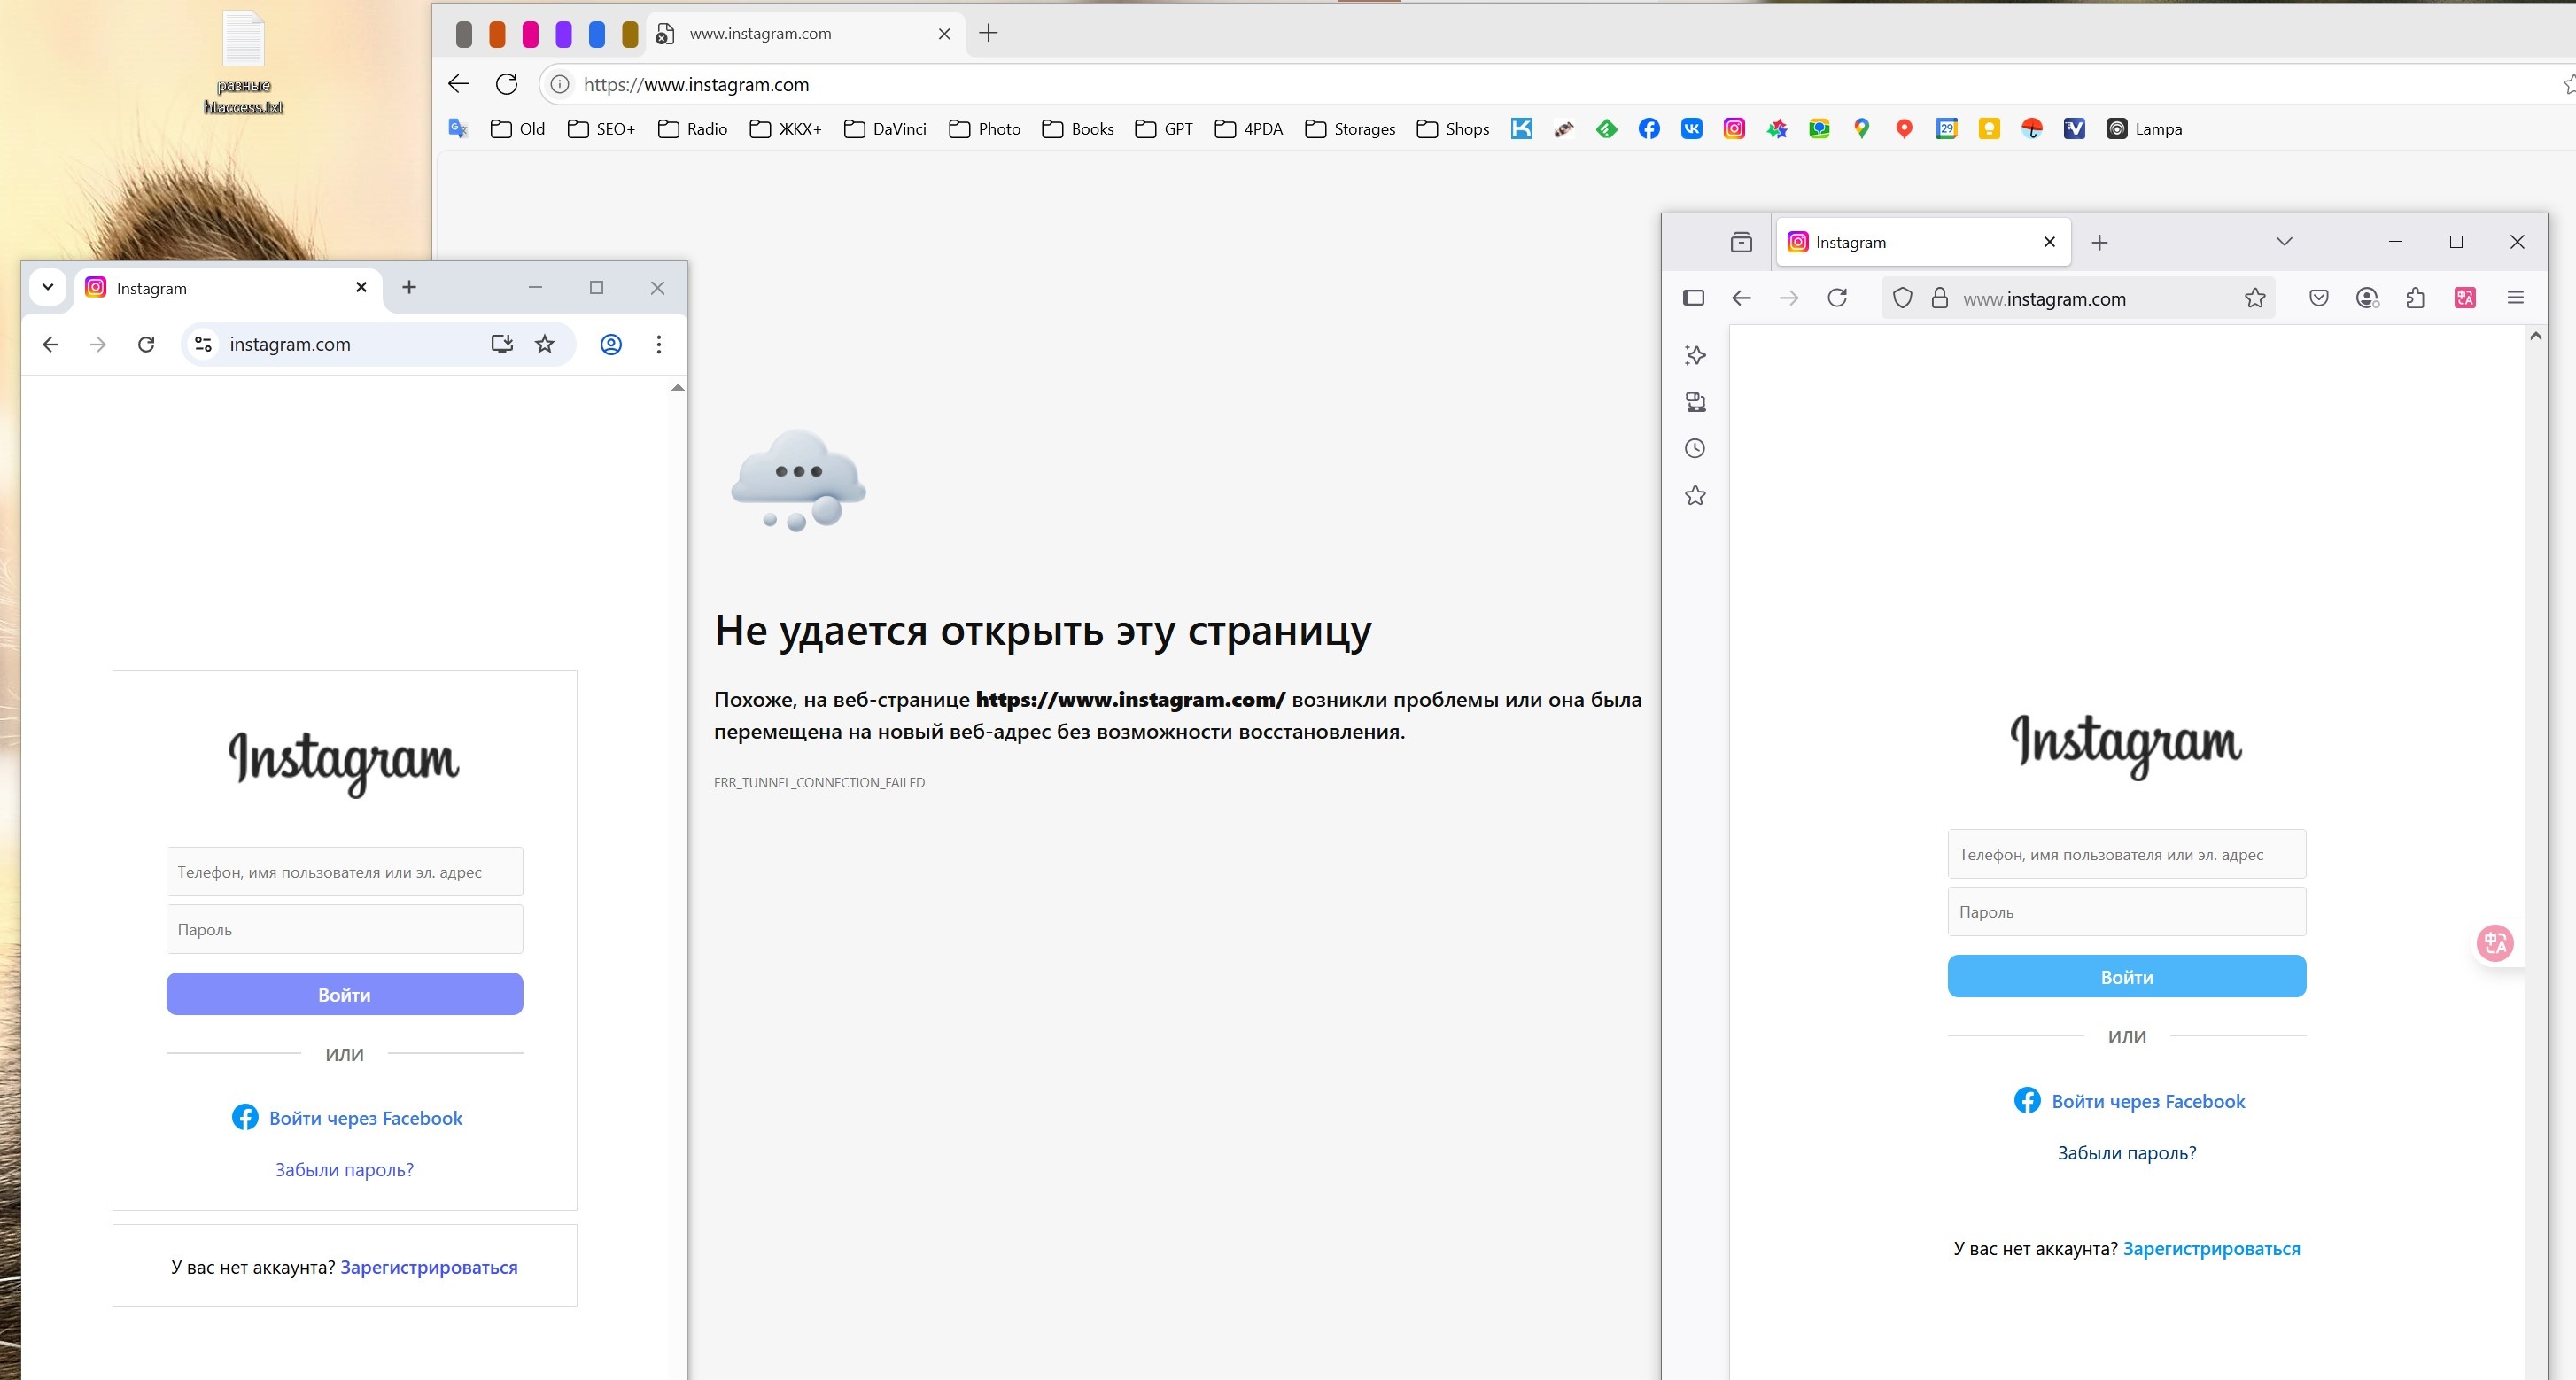Viewport: 2576px width, 1380px height.
Task: Open bookmarks star in Firefox sidebar
Action: tap(1695, 495)
